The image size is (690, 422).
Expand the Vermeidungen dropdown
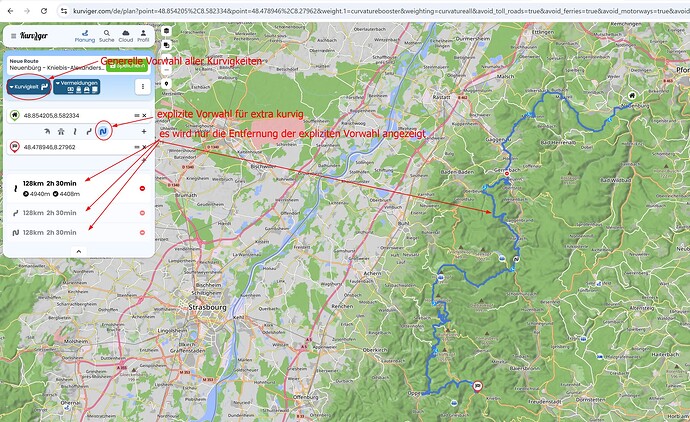[77, 87]
